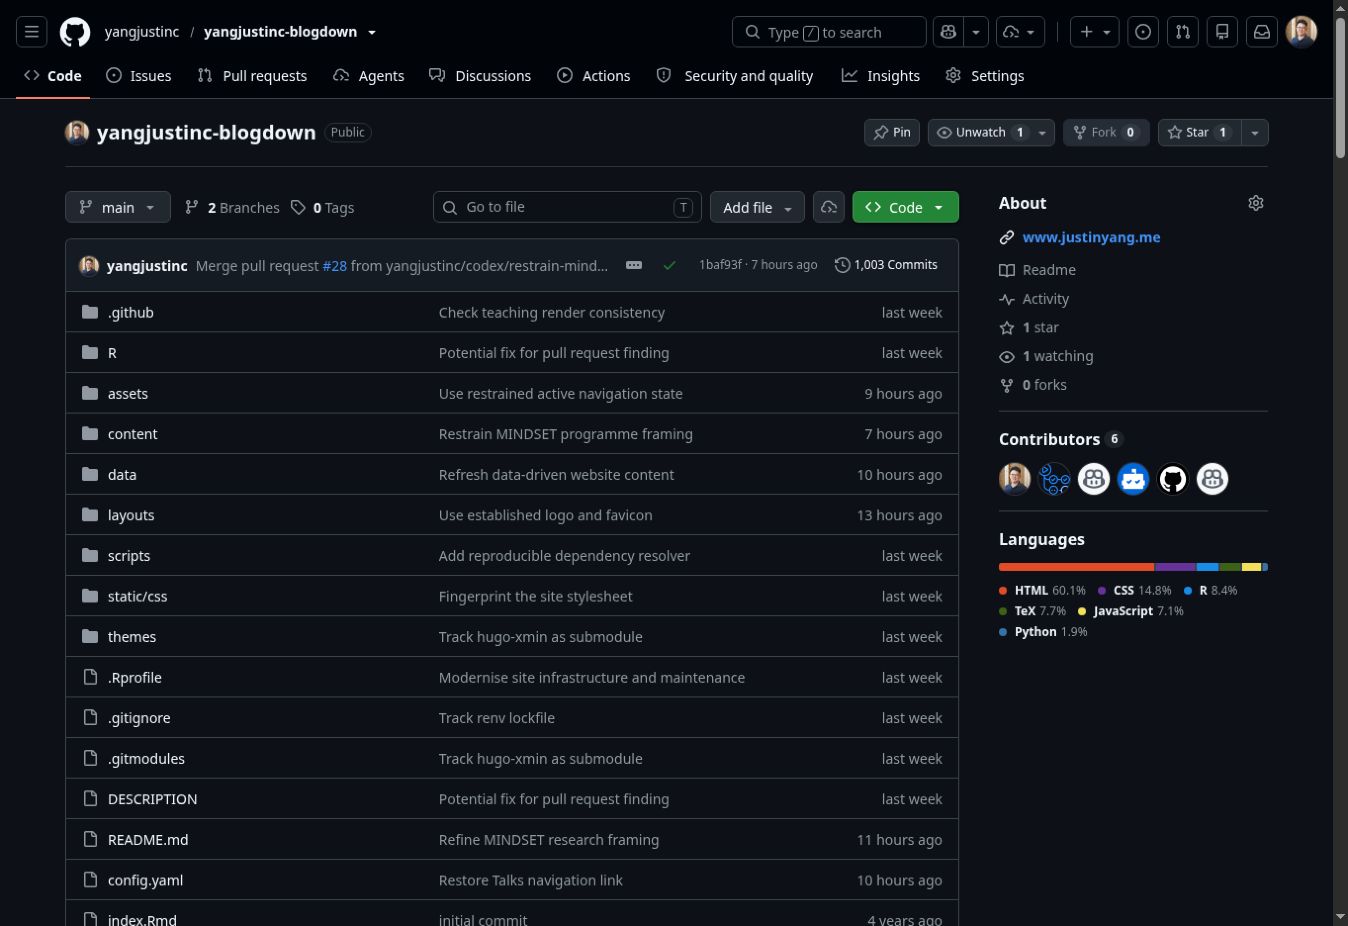Open the user profile avatar menu
Screen dimensions: 1348x926
point(1301,32)
